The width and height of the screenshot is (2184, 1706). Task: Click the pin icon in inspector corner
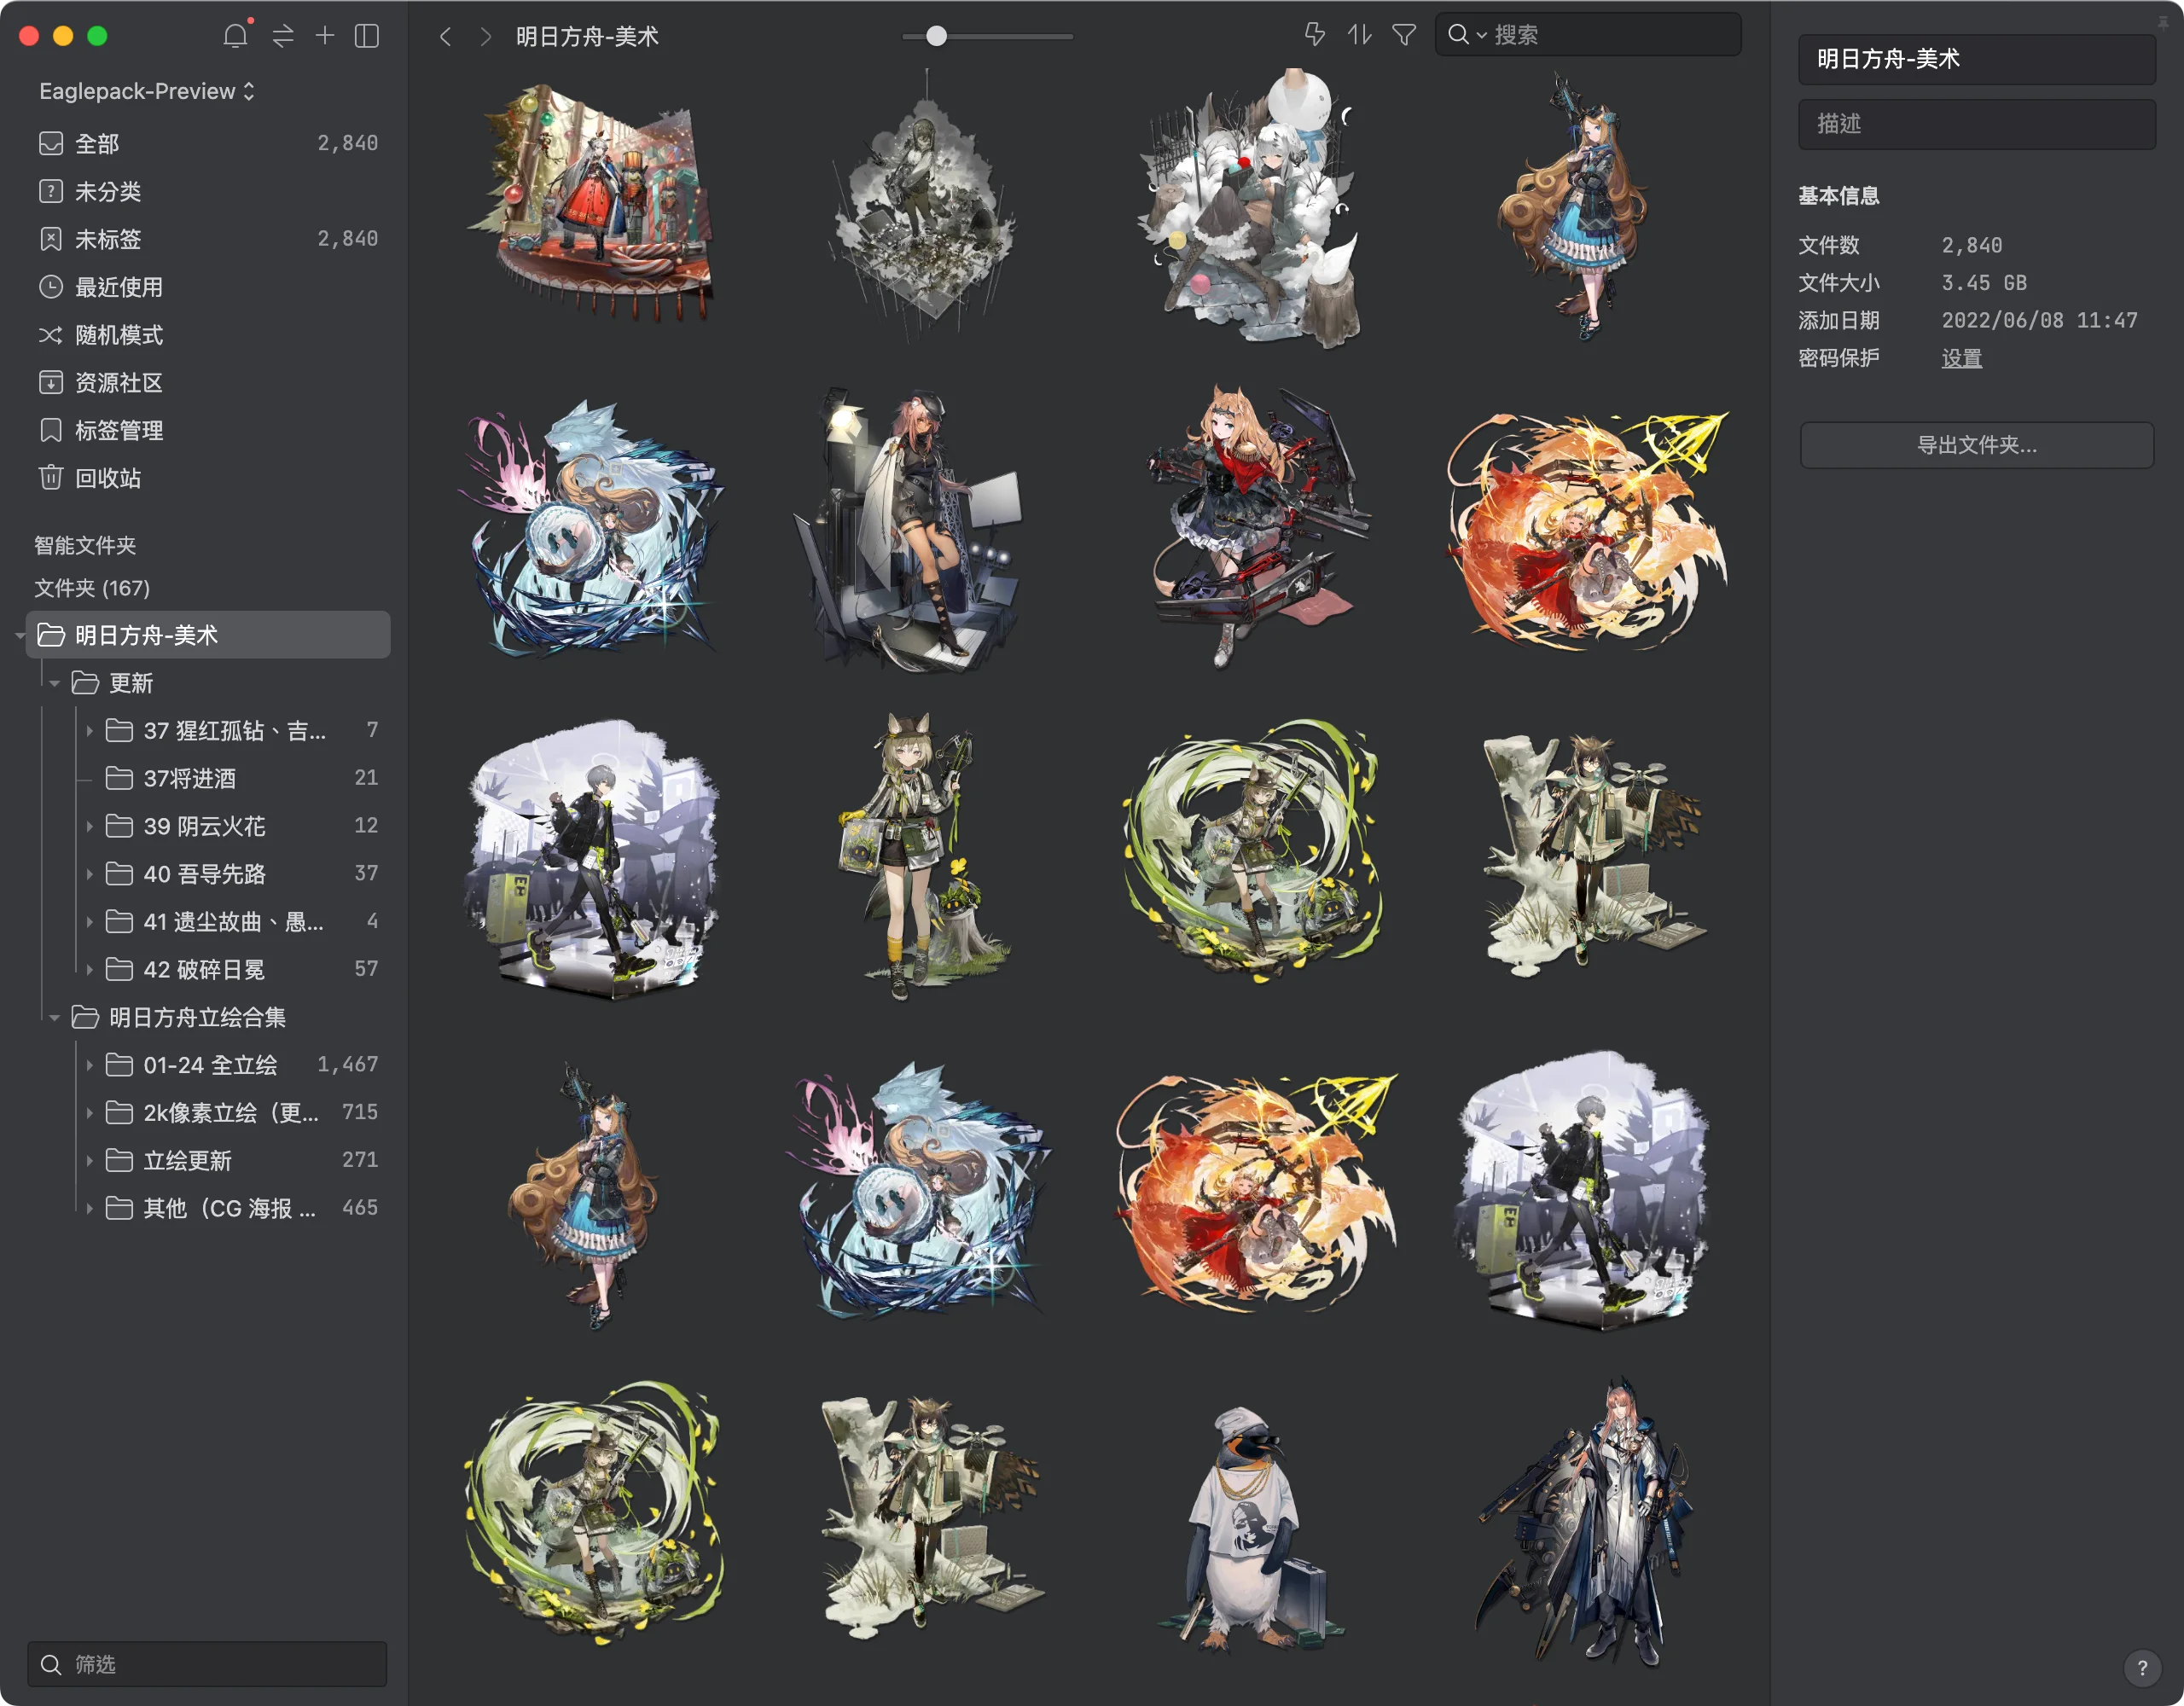[x=2163, y=23]
